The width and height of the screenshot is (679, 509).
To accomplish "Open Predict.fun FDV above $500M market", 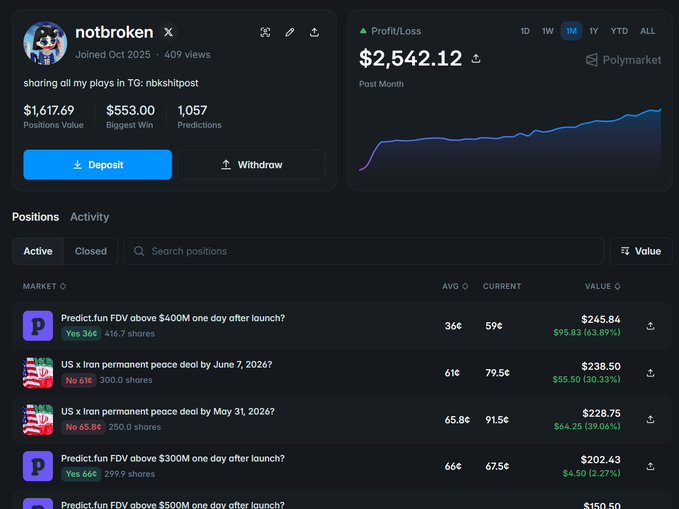I will point(173,505).
